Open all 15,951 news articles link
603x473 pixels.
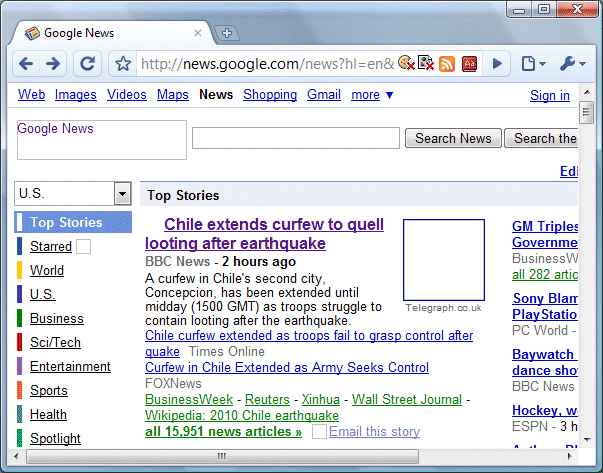(223, 432)
